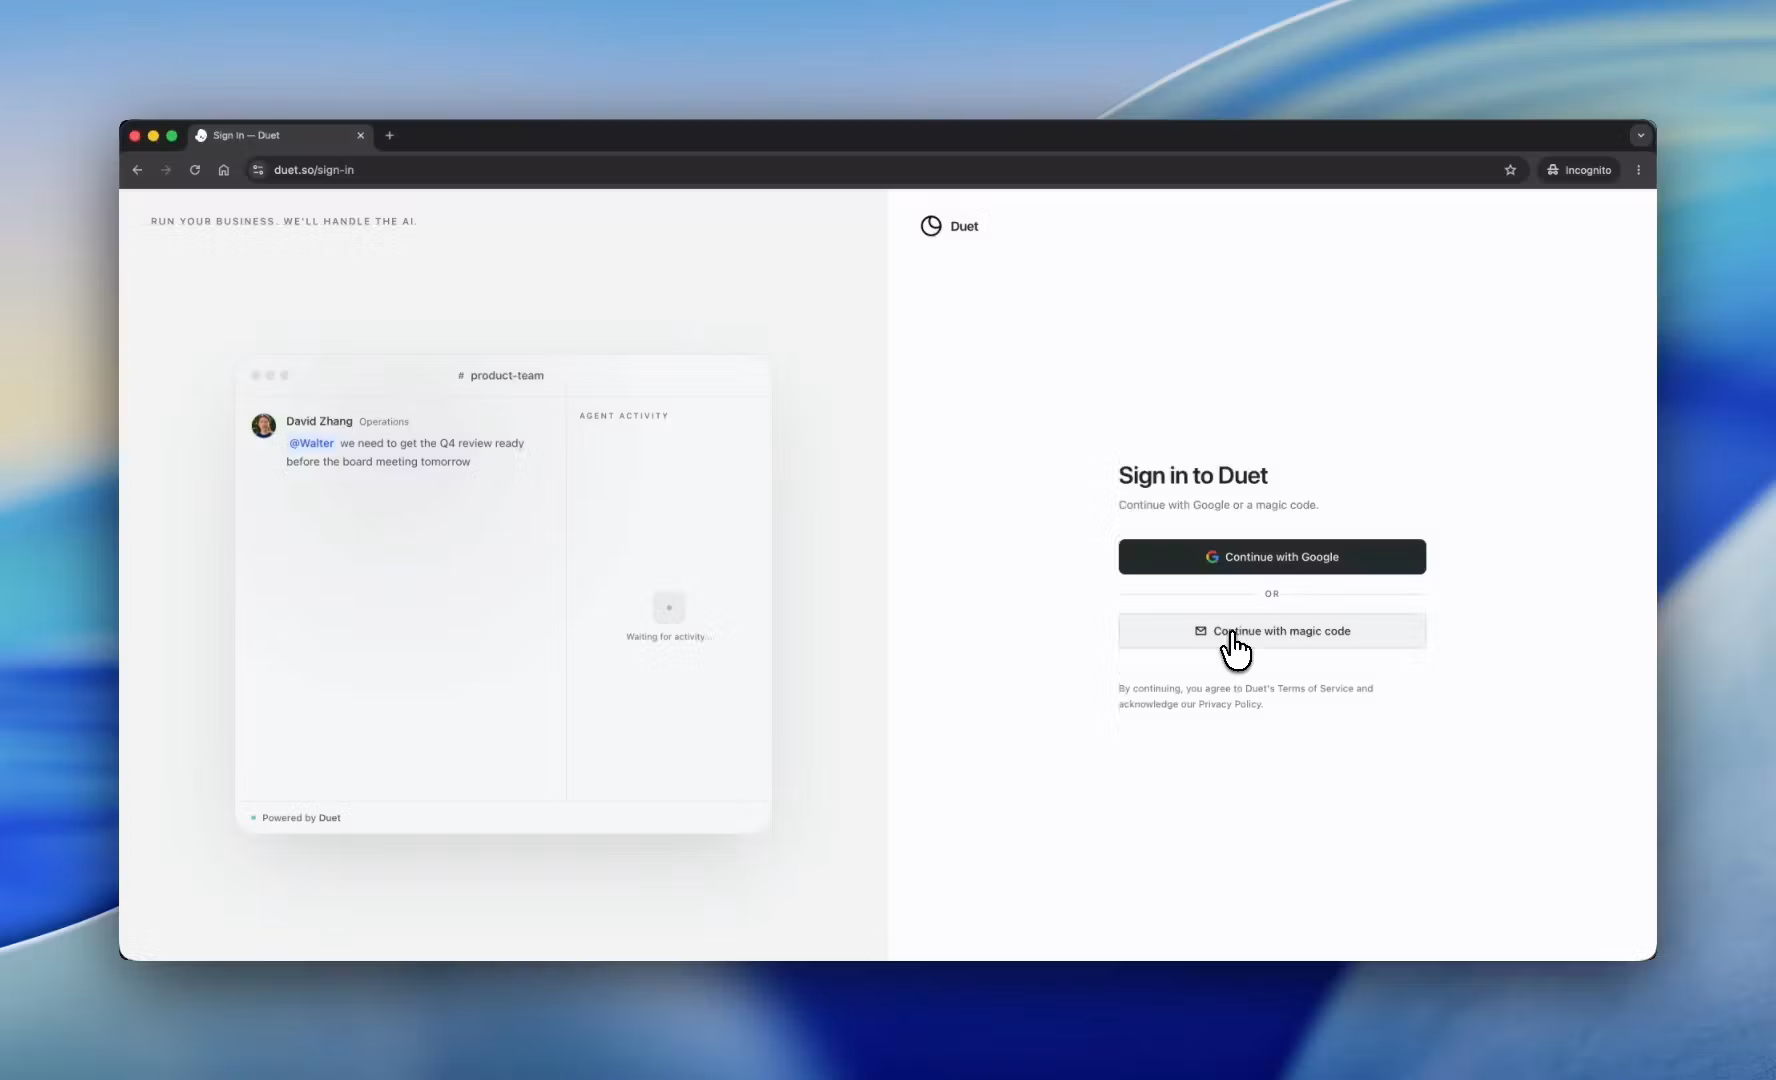
Task: Click the Powered by Duet footer text
Action: (x=301, y=818)
